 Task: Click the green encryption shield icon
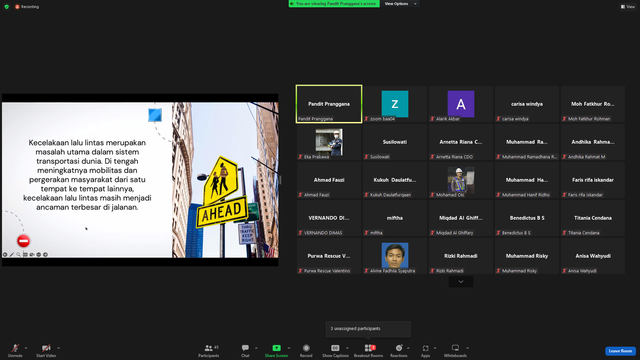[7, 7]
